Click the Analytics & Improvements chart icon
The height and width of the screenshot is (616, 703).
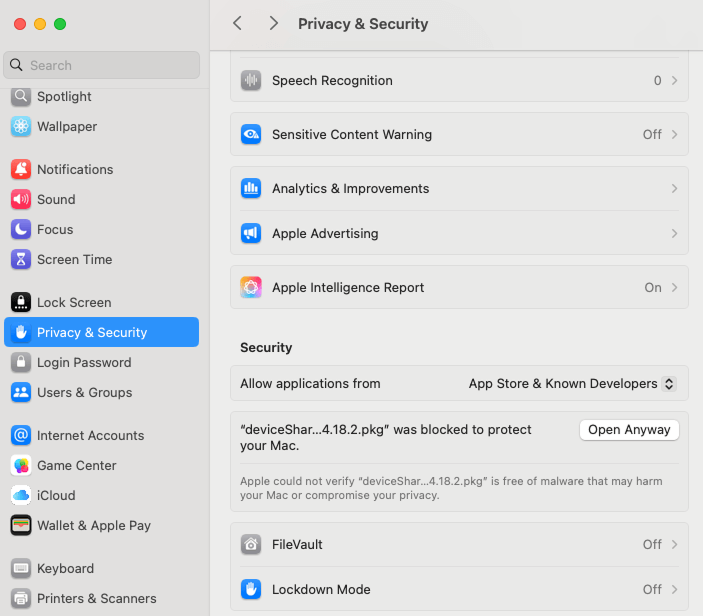coord(251,189)
